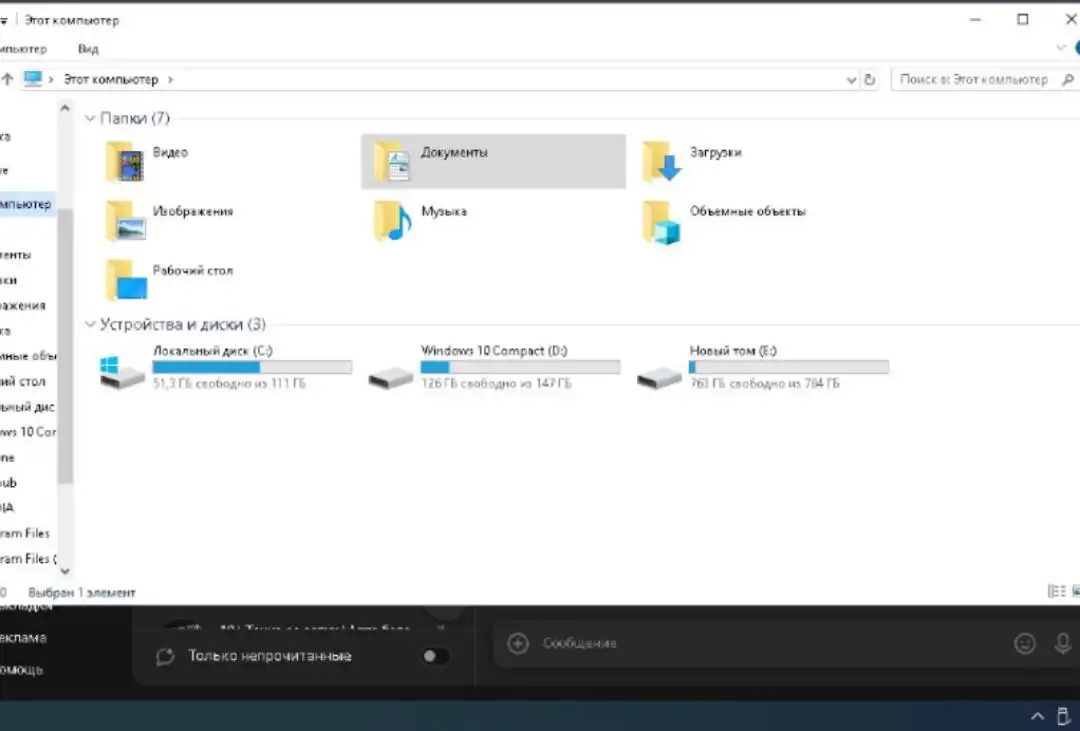Viewport: 1080px width, 731px height.
Task: Toggle the Только непрочитанные switch
Action: [435, 656]
